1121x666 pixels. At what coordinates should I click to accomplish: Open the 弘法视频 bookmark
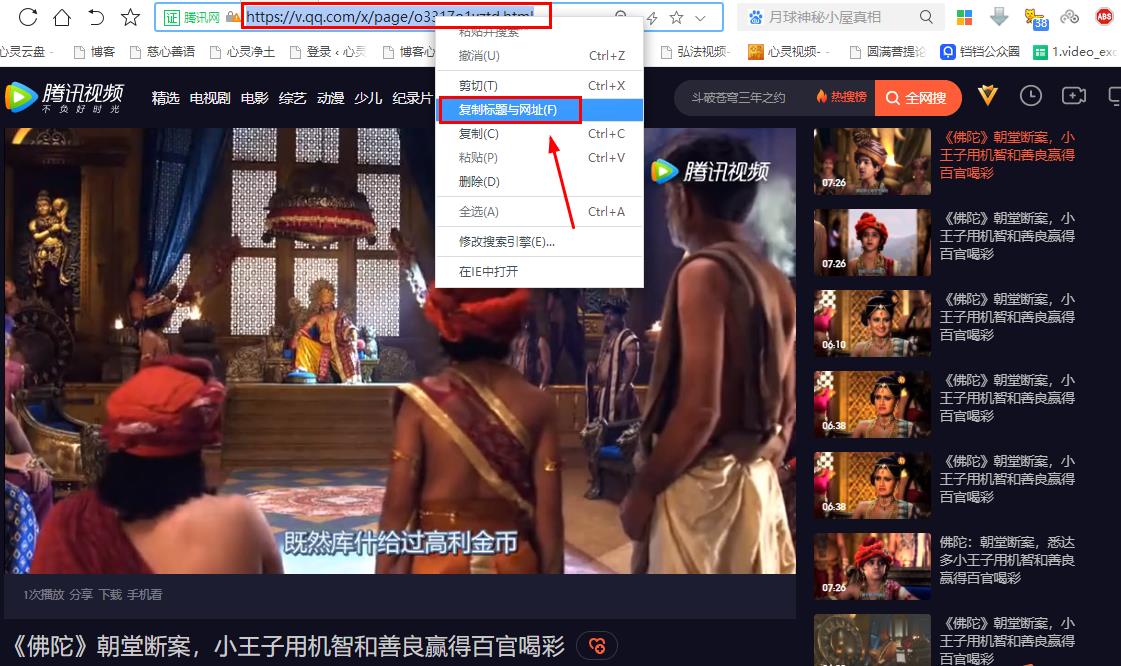click(694, 51)
